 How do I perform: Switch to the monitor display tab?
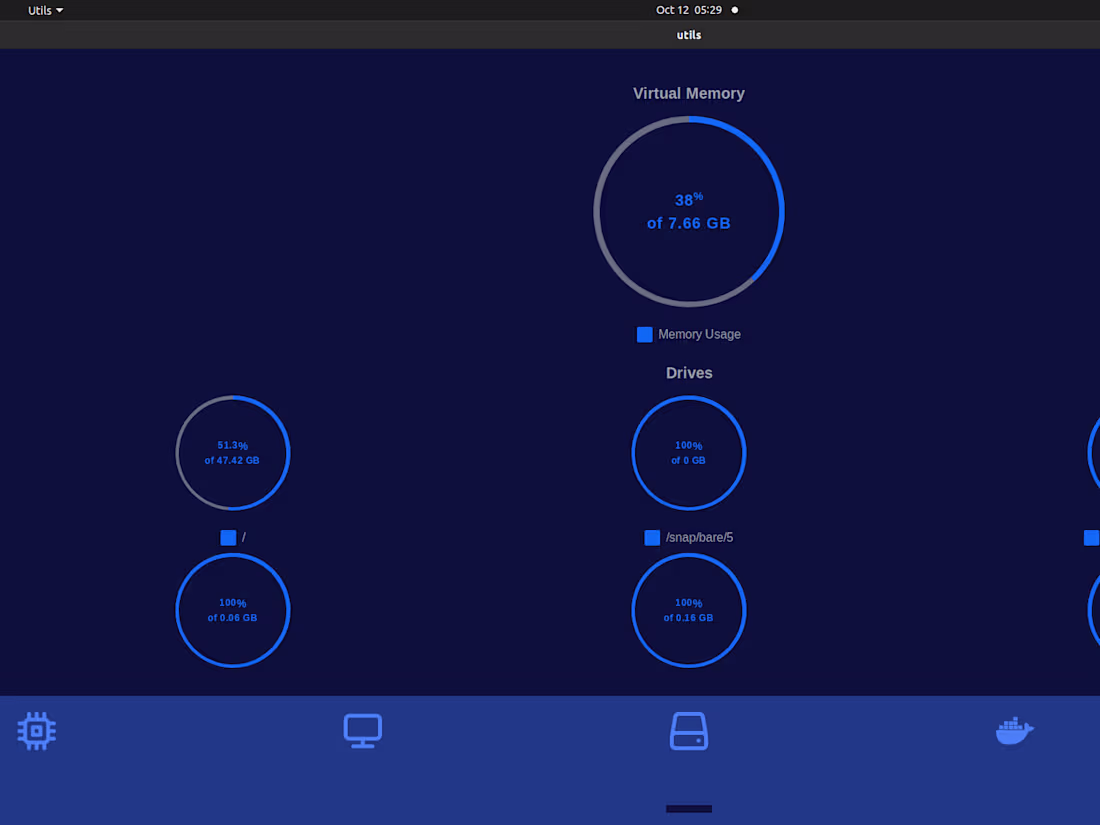point(363,731)
